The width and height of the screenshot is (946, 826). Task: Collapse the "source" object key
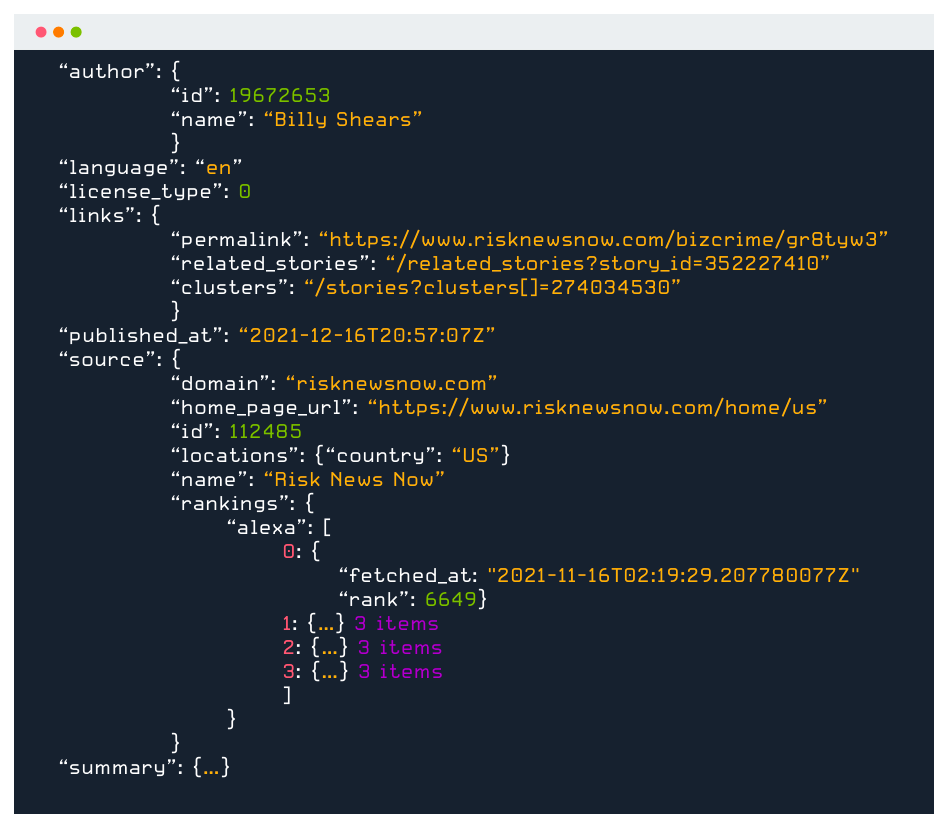107,360
